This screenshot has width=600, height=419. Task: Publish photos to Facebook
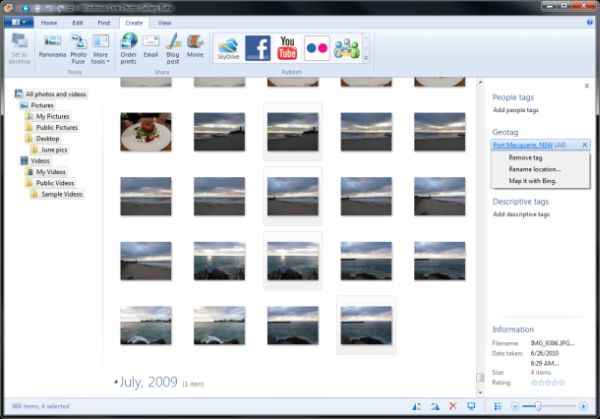(x=258, y=48)
